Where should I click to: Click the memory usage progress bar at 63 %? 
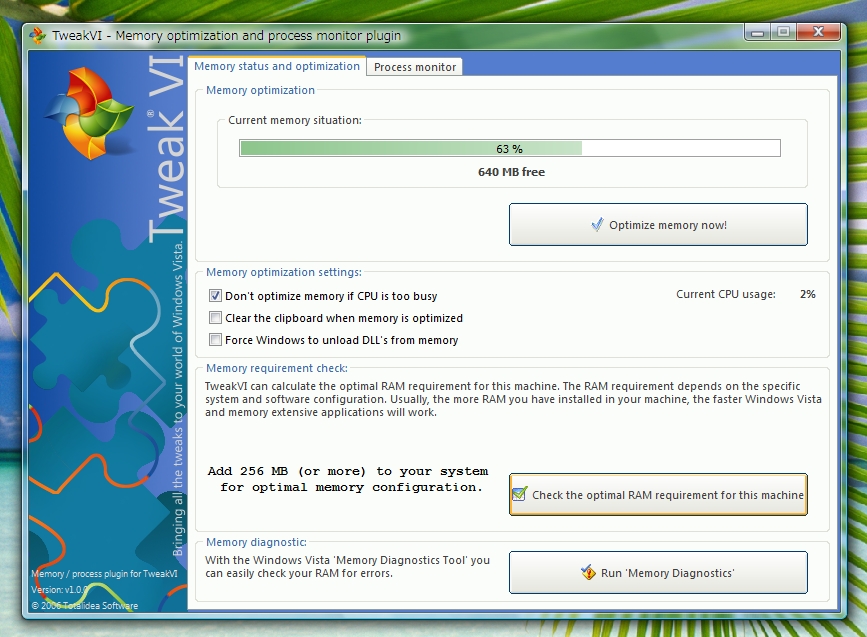pos(510,148)
